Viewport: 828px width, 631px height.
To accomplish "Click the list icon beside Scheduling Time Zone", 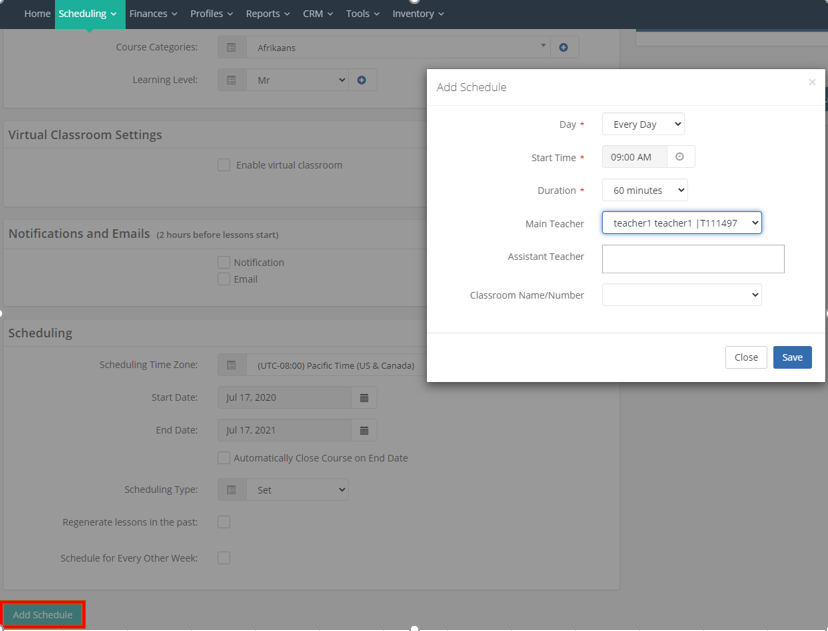I will 232,365.
